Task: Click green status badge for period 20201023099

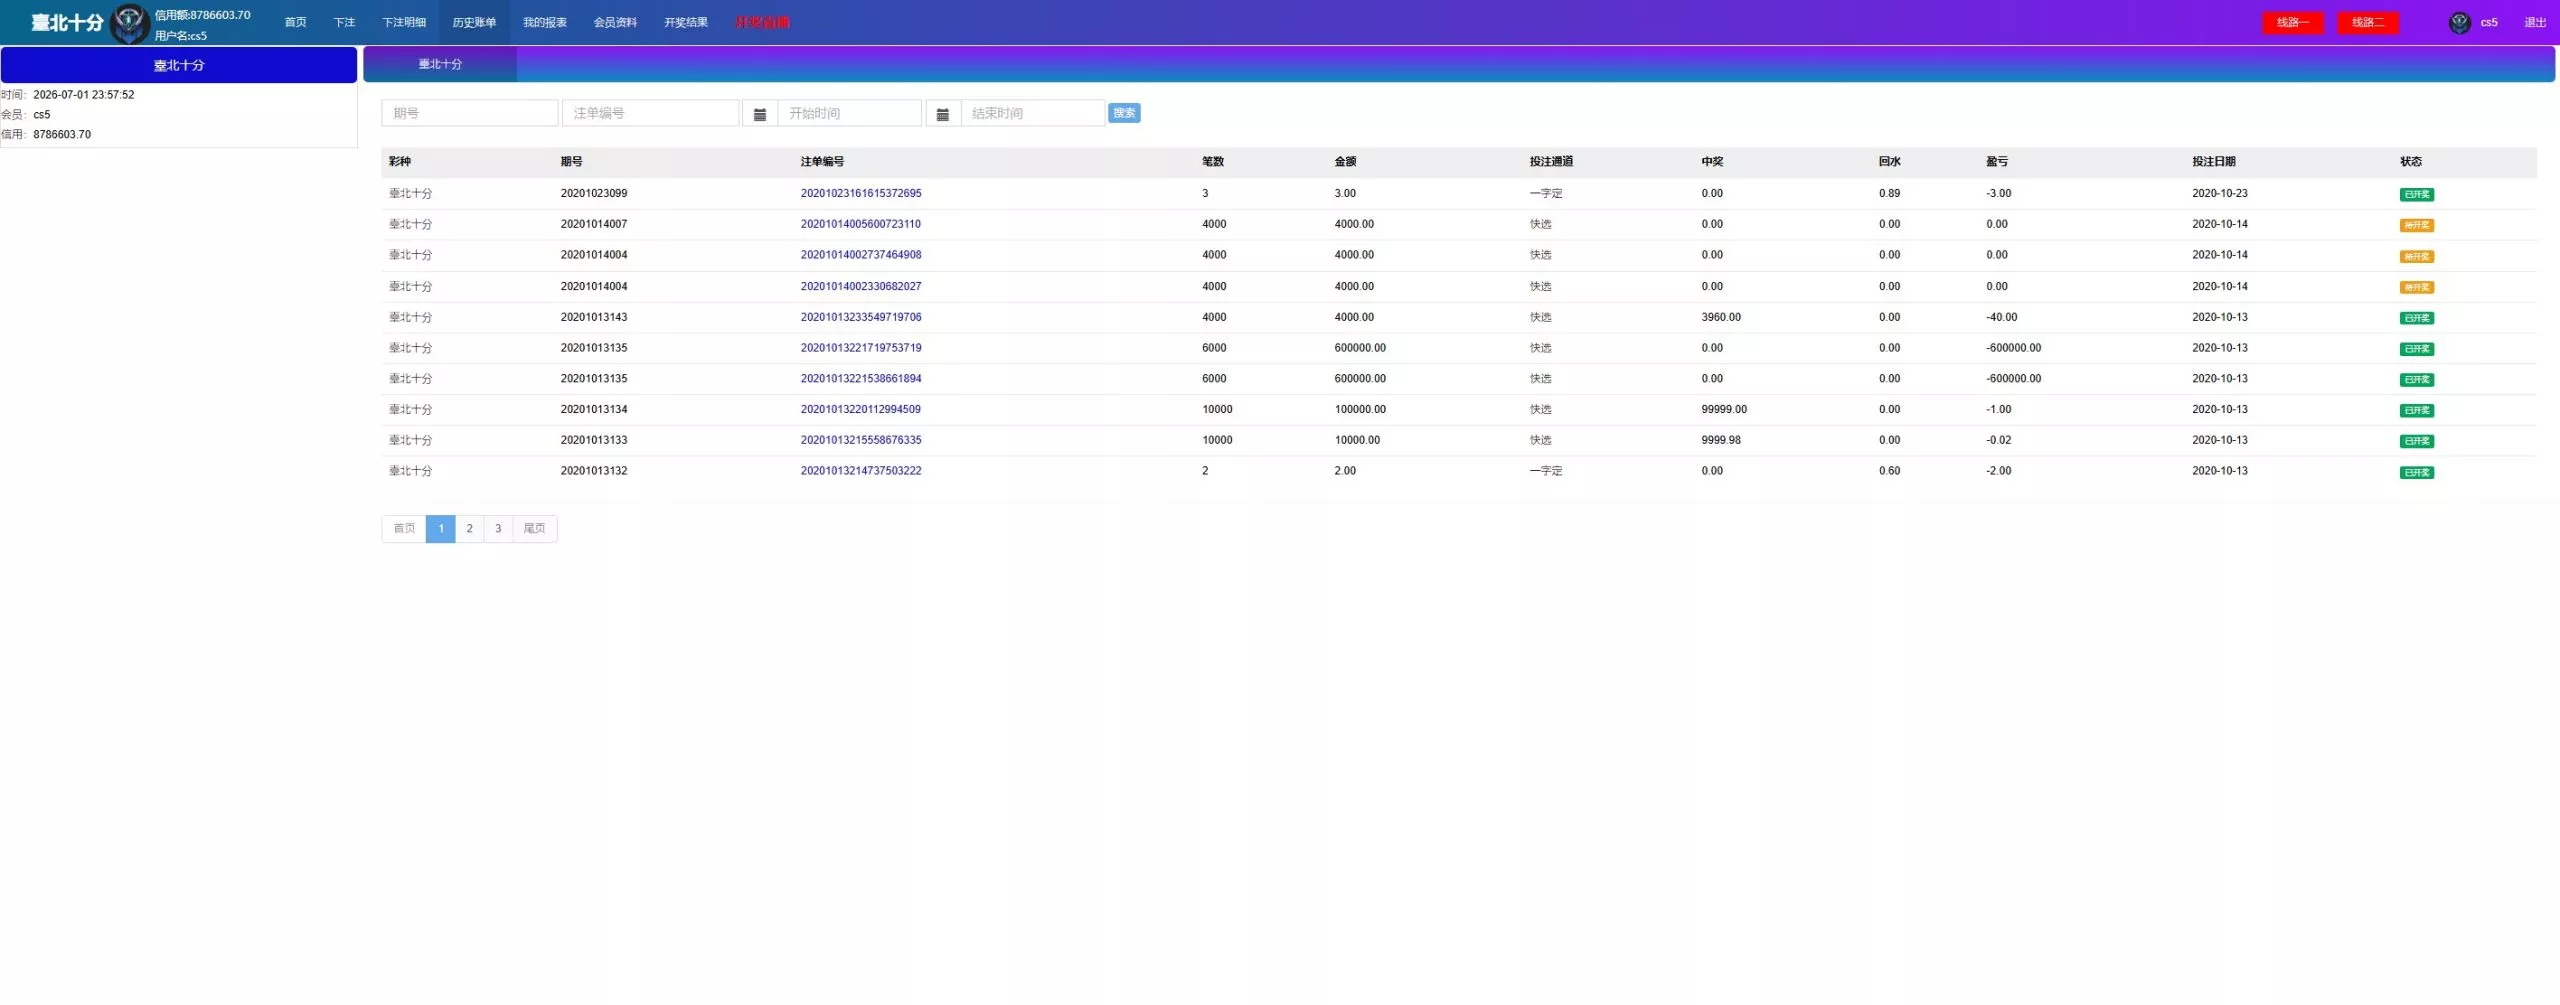Action: click(x=2416, y=195)
